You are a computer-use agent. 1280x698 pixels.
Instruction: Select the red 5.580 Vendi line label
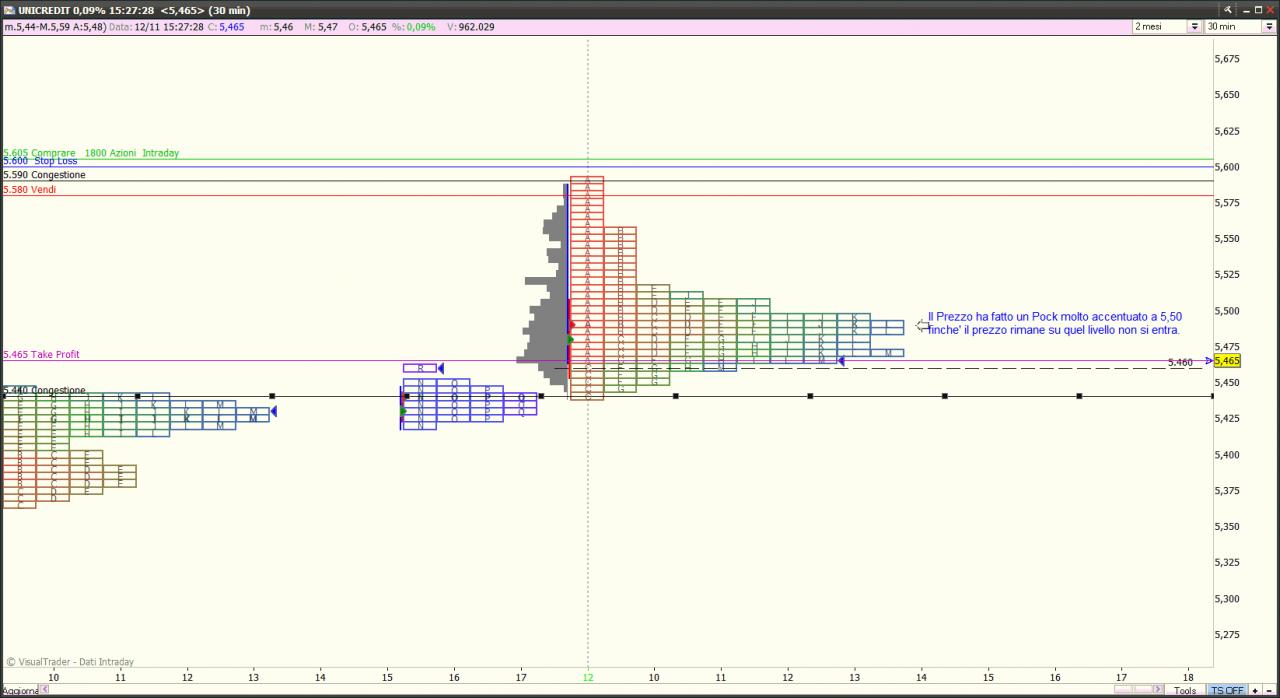tap(30, 189)
